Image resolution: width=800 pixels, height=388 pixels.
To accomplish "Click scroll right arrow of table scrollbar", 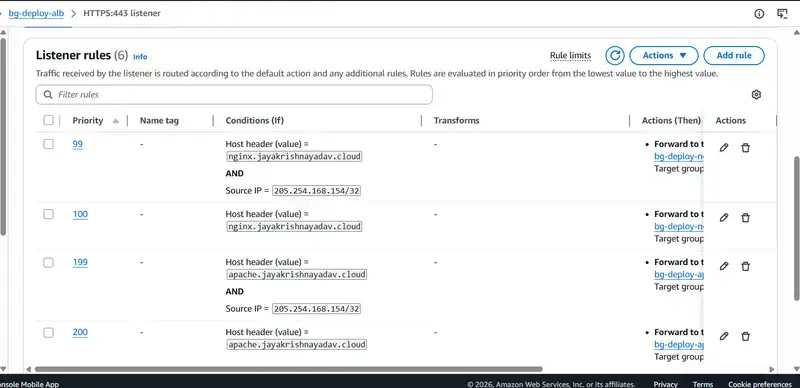I will pos(771,369).
